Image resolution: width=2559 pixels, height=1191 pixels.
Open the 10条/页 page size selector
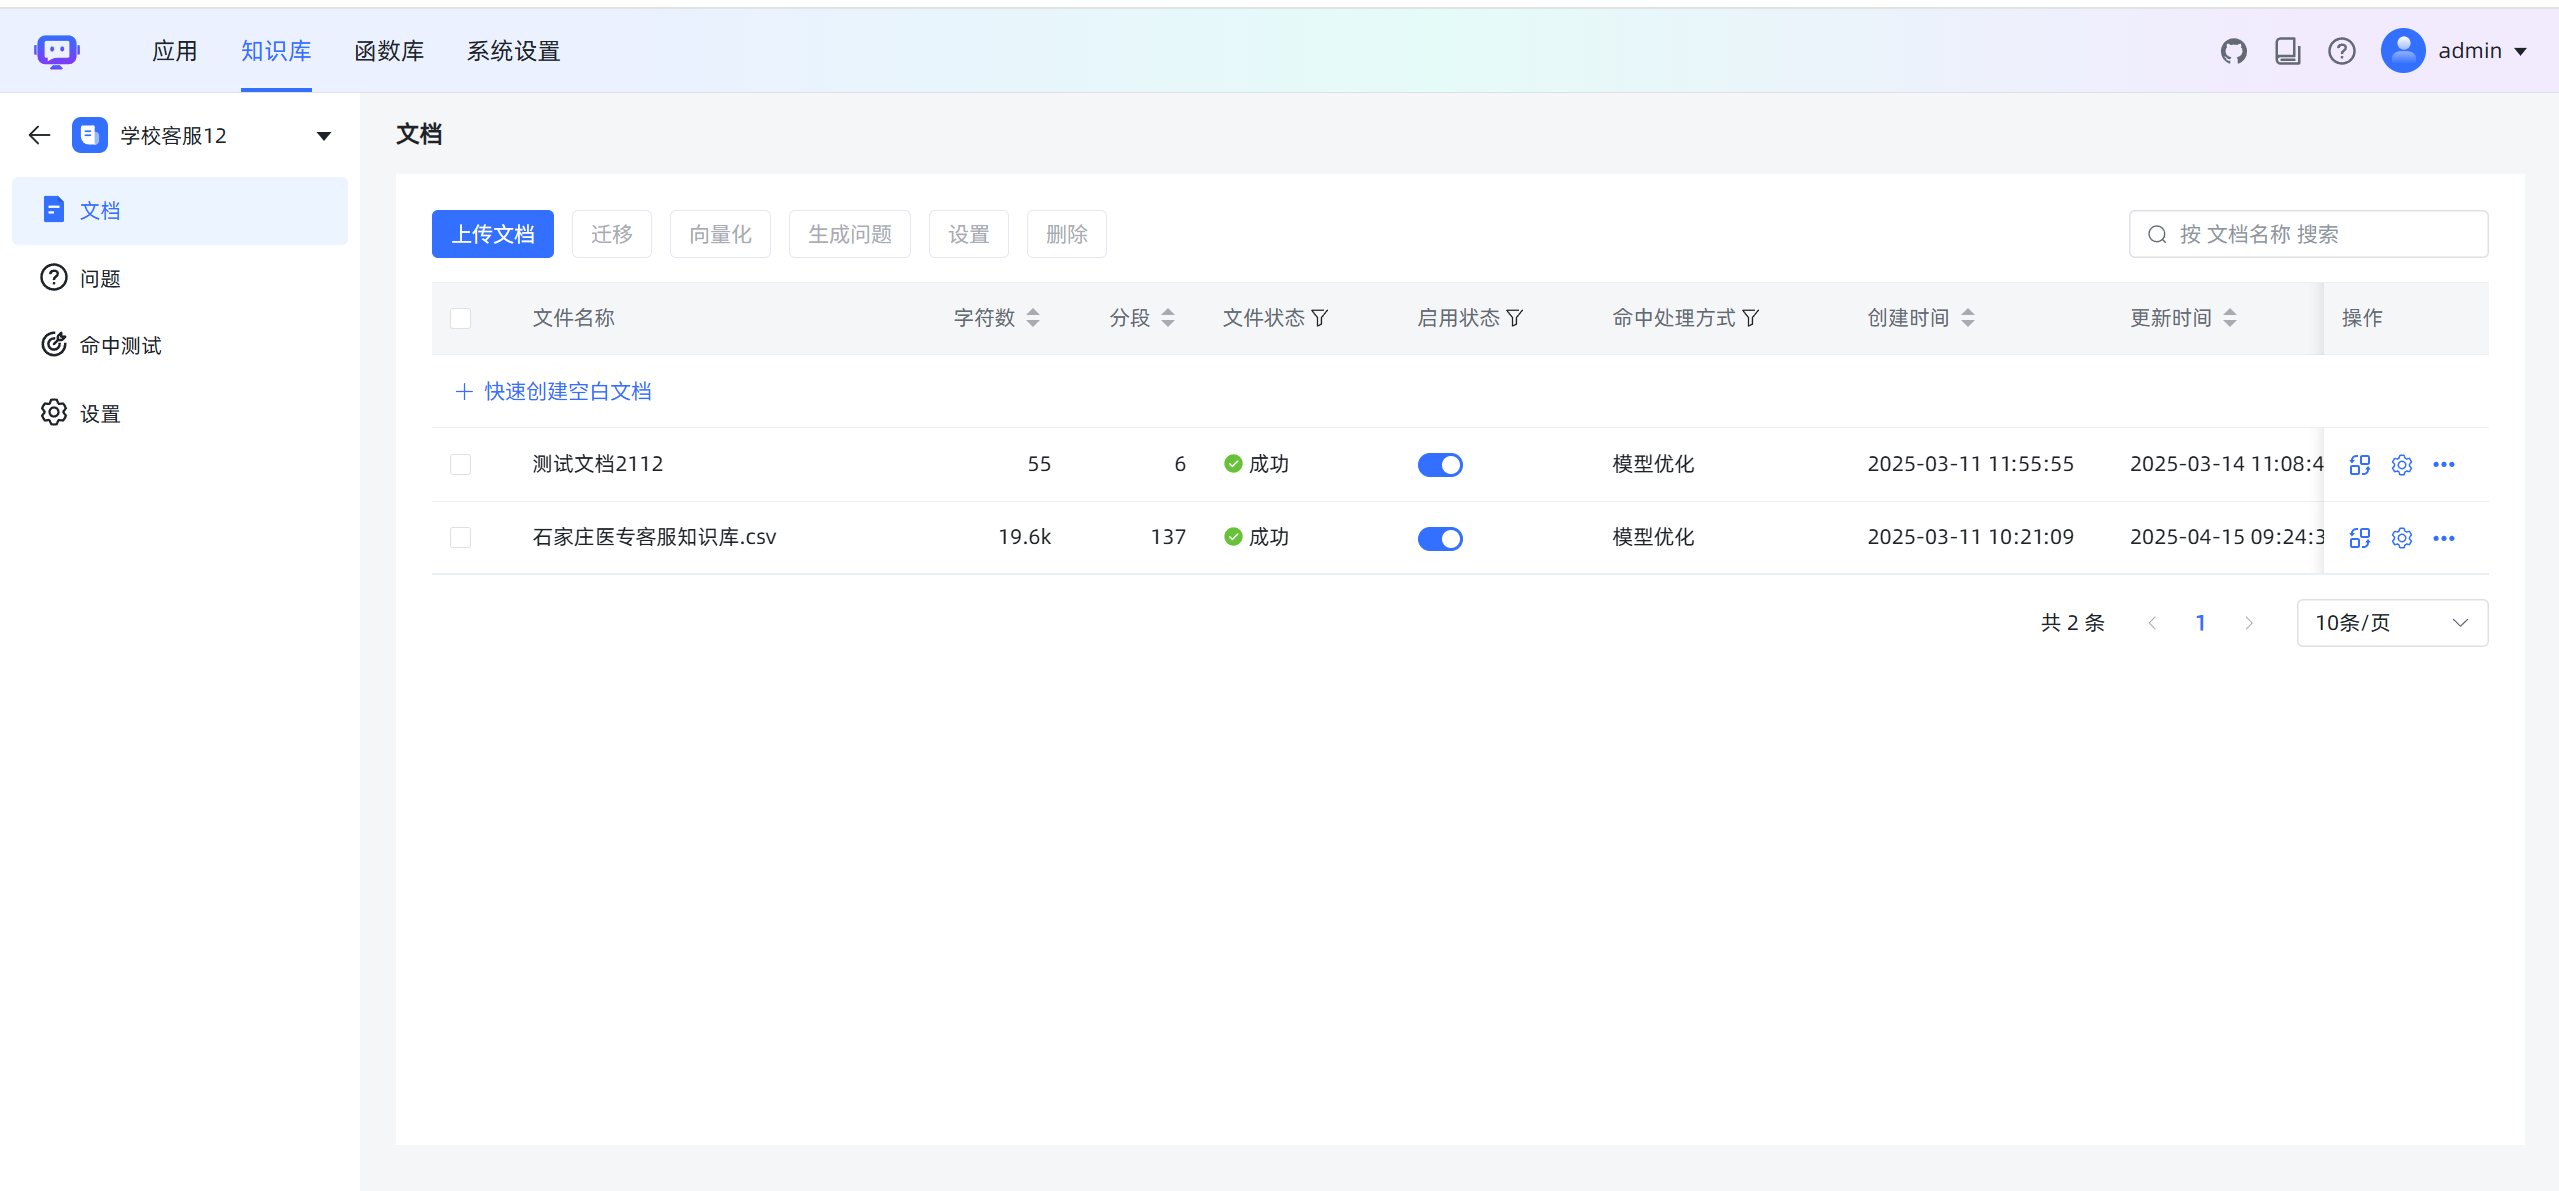[x=2391, y=623]
